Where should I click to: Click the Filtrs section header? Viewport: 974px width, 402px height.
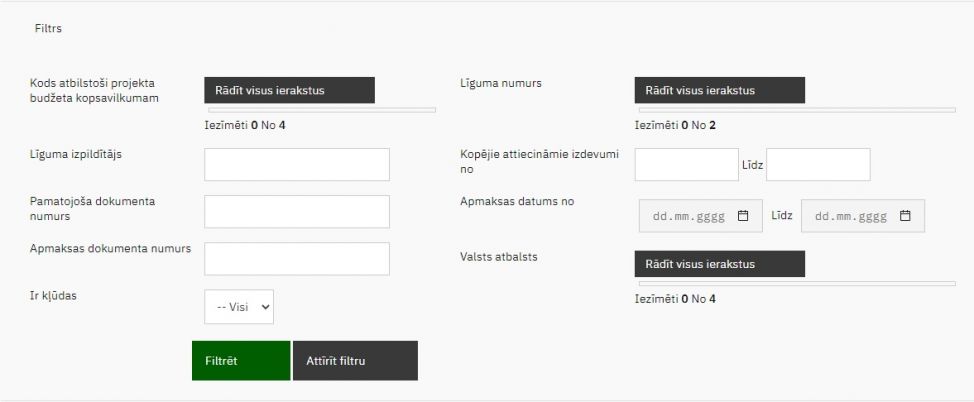pyautogui.click(x=48, y=29)
